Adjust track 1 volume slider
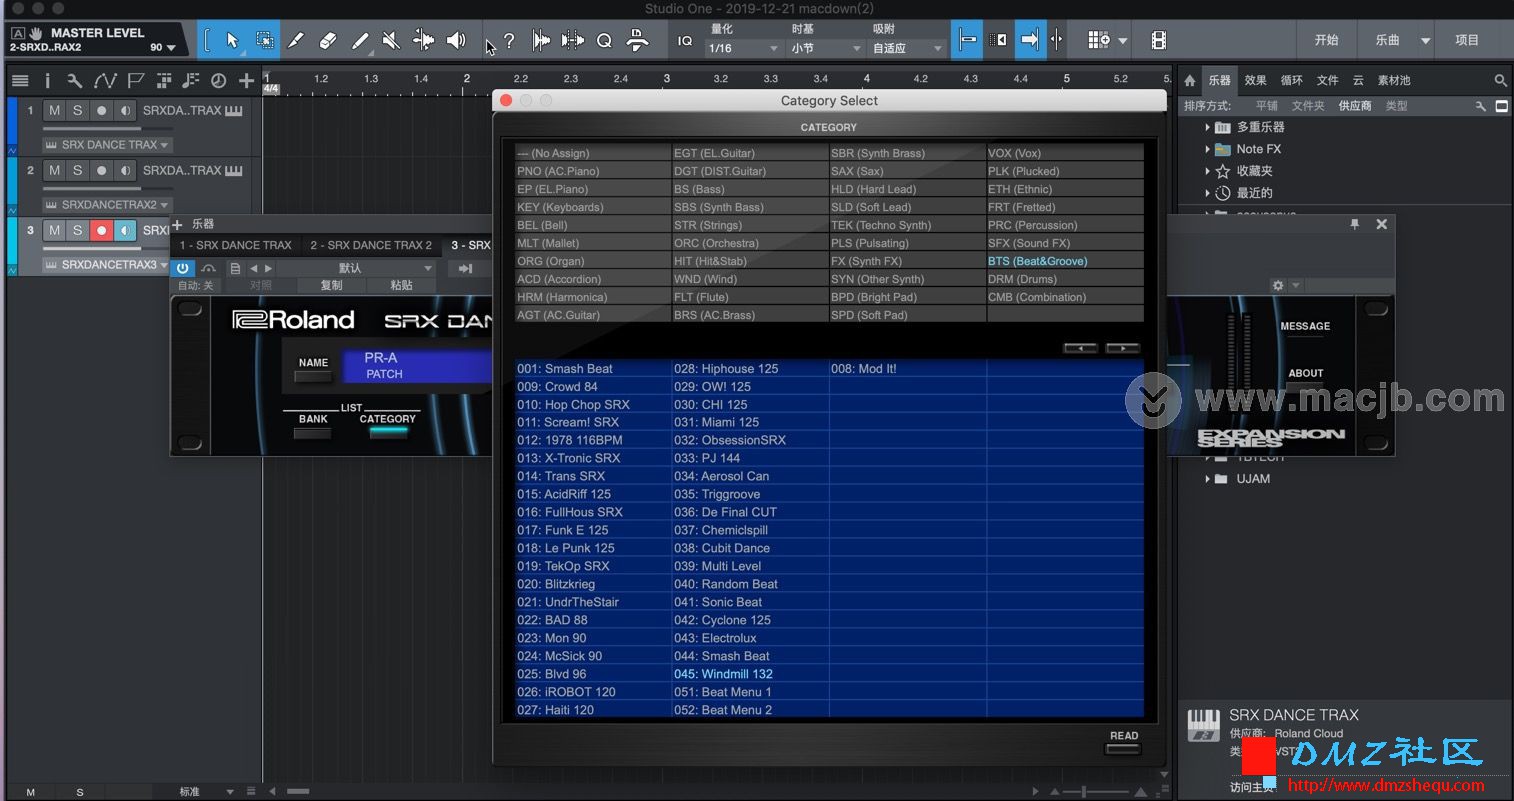Viewport: 1514px width, 801px height. pos(106,128)
